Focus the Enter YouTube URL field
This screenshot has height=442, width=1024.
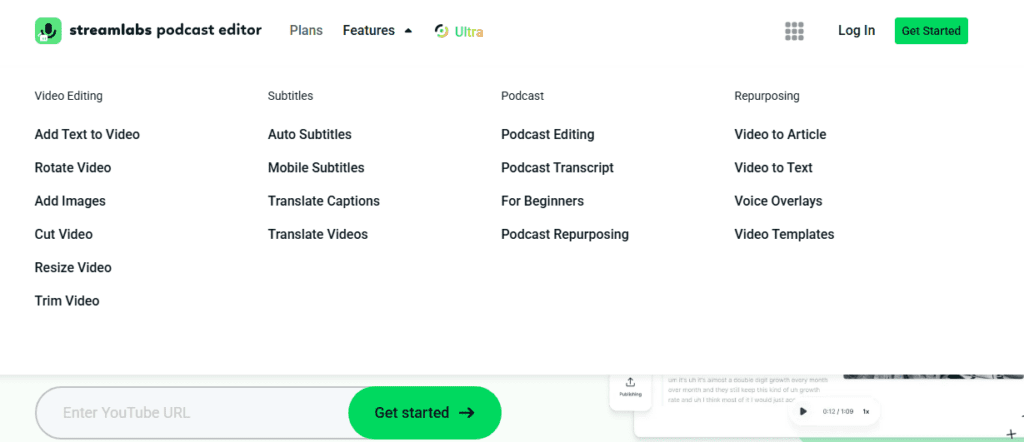pos(193,413)
